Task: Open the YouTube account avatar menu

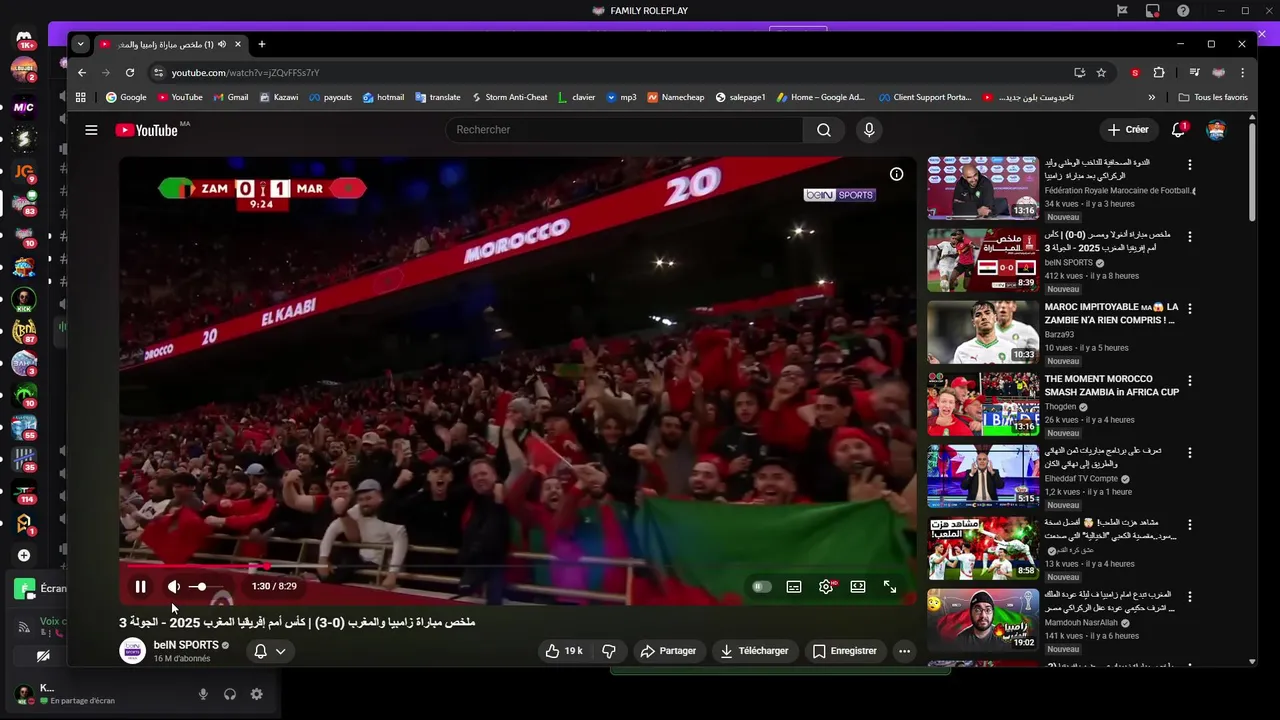Action: coord(1216,130)
